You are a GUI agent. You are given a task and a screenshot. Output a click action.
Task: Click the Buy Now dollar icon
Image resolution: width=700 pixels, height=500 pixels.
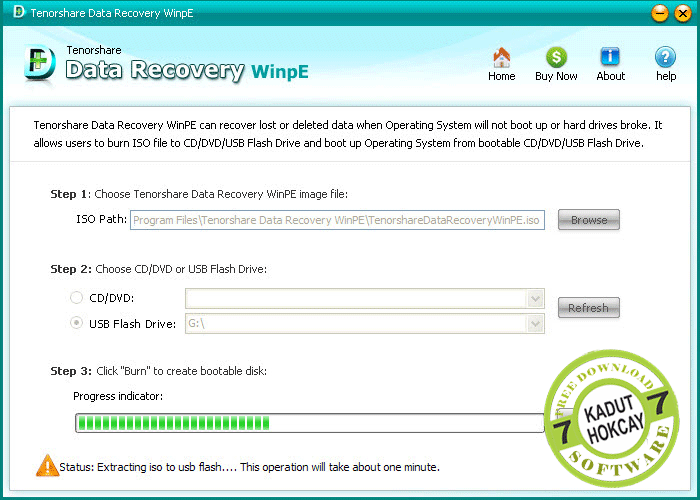click(556, 57)
